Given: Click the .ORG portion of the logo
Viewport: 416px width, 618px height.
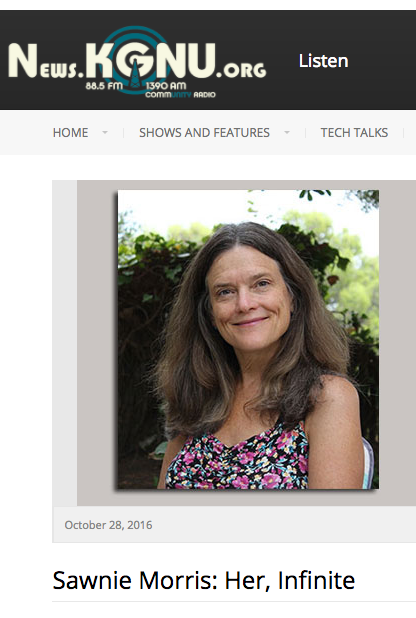Looking at the screenshot, I should (x=241, y=70).
